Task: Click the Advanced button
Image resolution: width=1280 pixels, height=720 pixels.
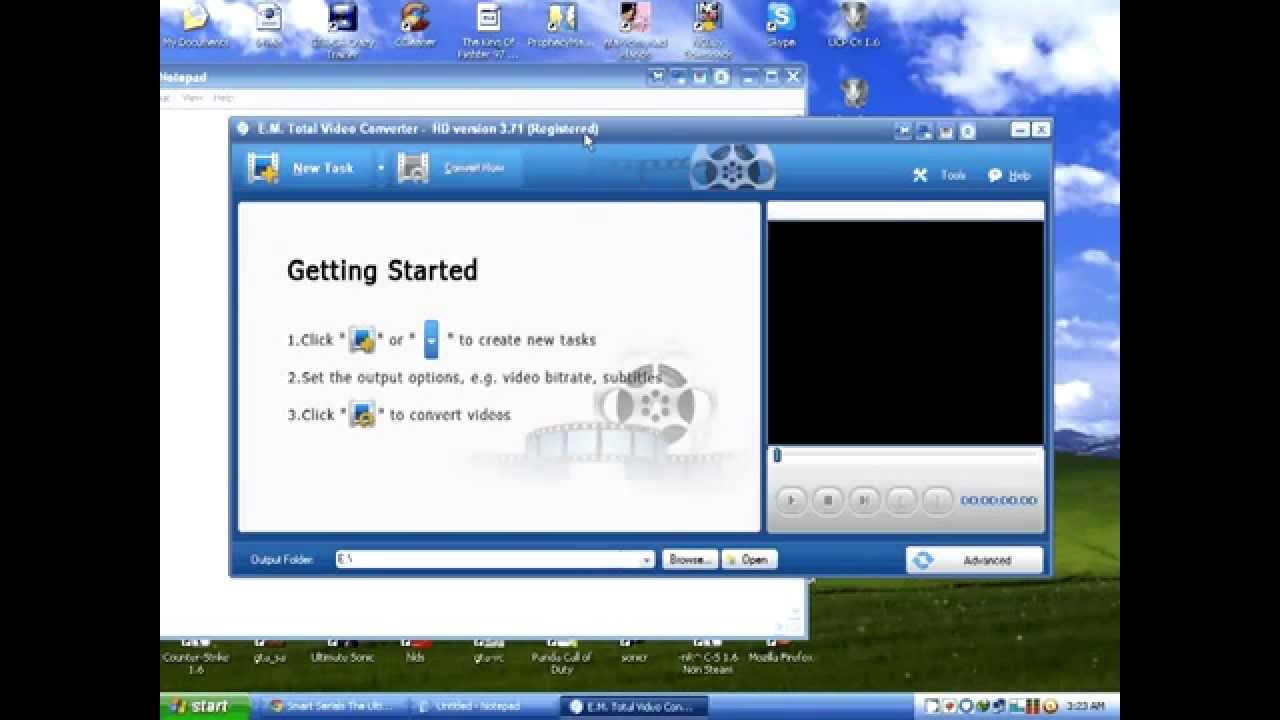Action: (x=974, y=560)
